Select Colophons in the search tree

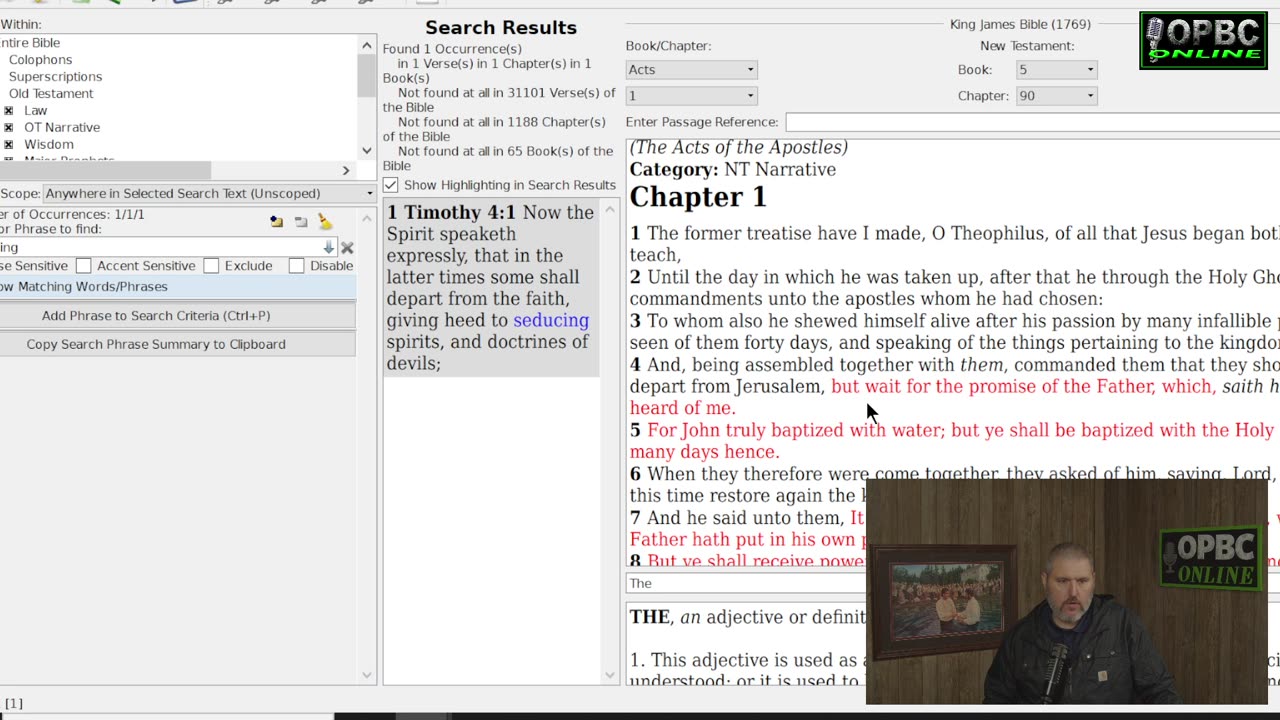pos(40,59)
